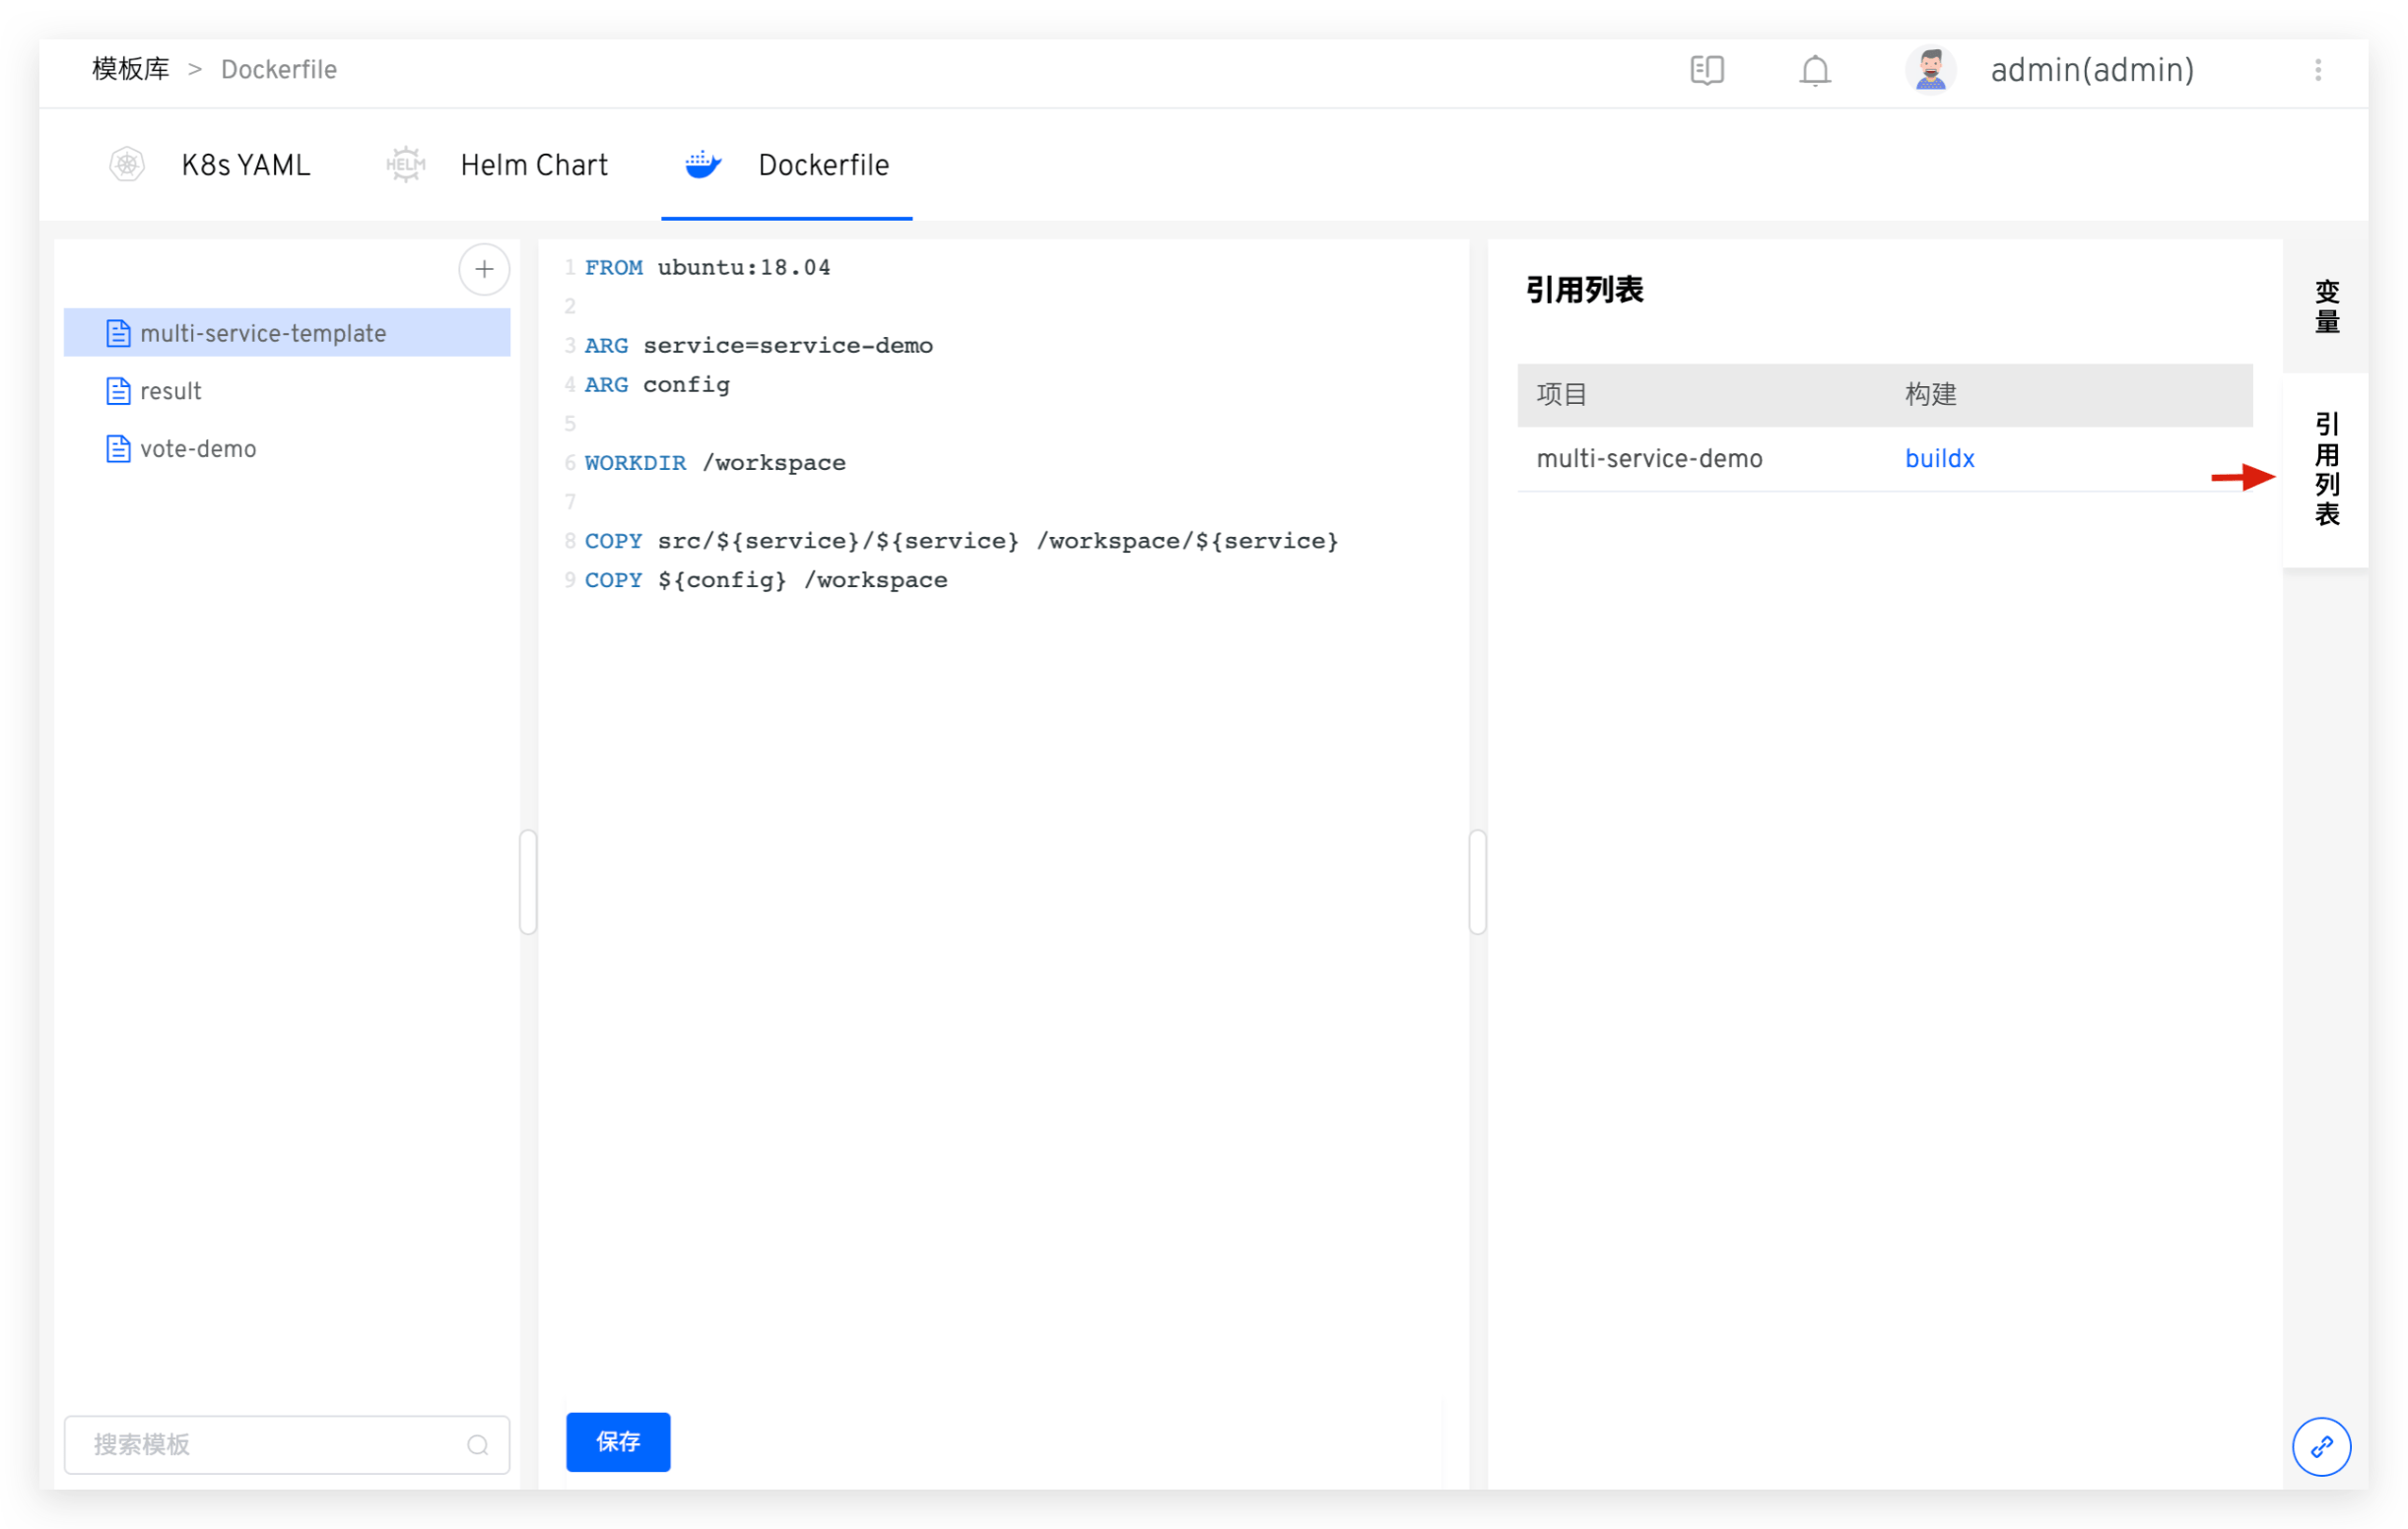
Task: Click the floating link-chain button
Action: [x=2322, y=1446]
